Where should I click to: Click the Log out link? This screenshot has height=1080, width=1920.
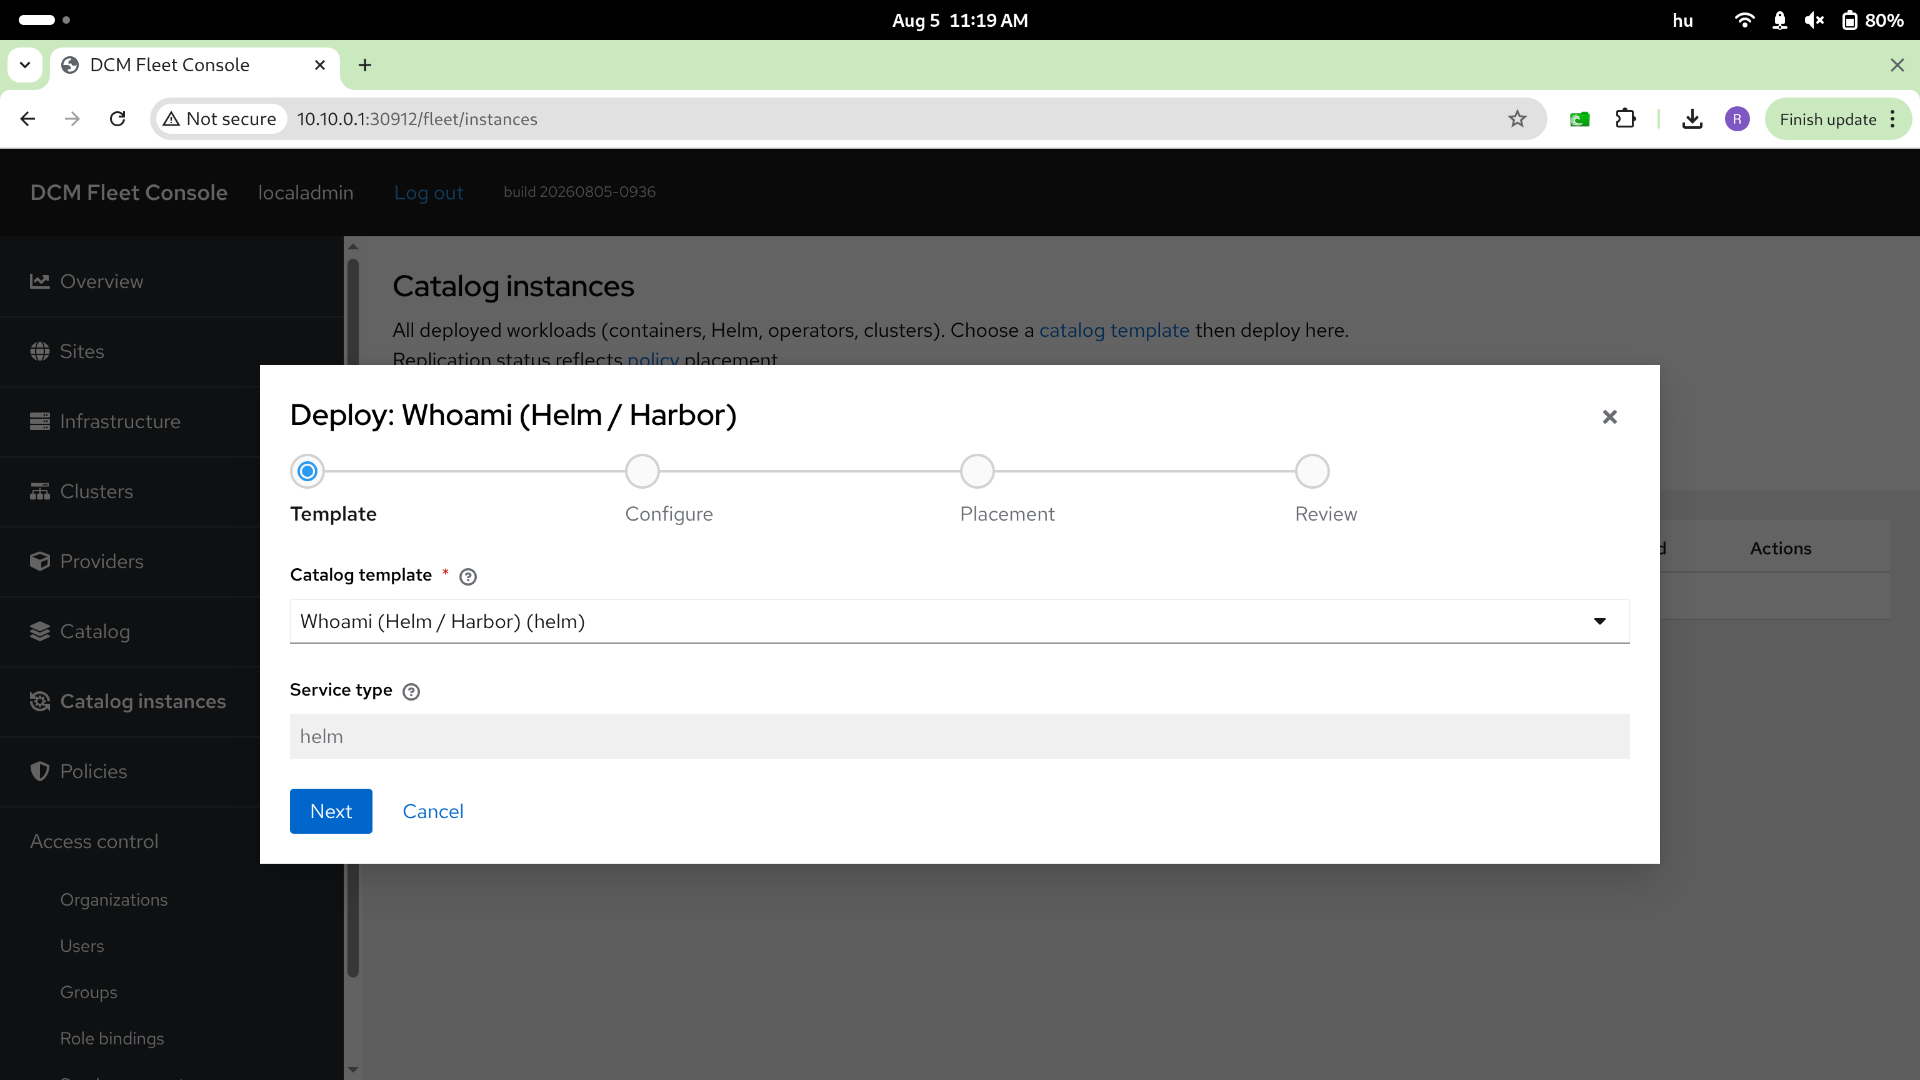click(x=428, y=193)
